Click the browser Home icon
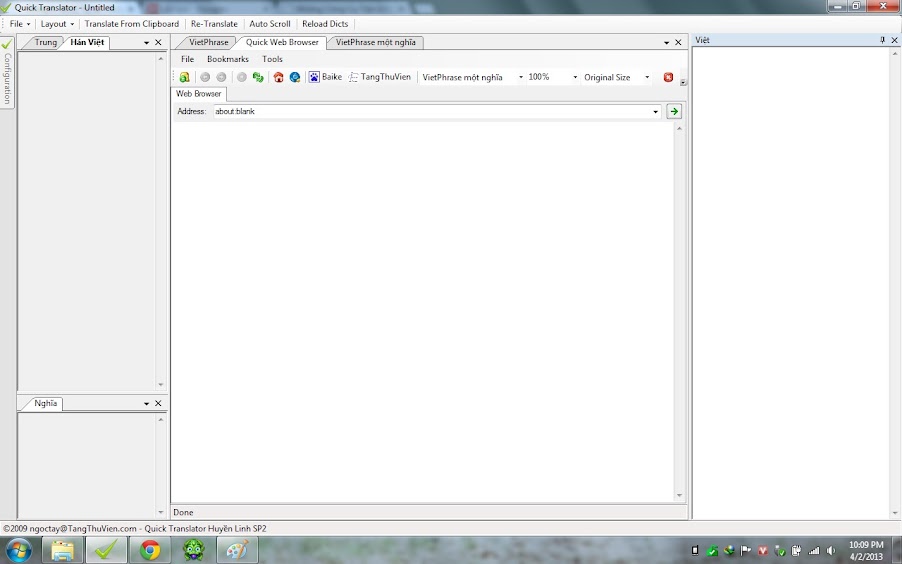 click(x=279, y=77)
